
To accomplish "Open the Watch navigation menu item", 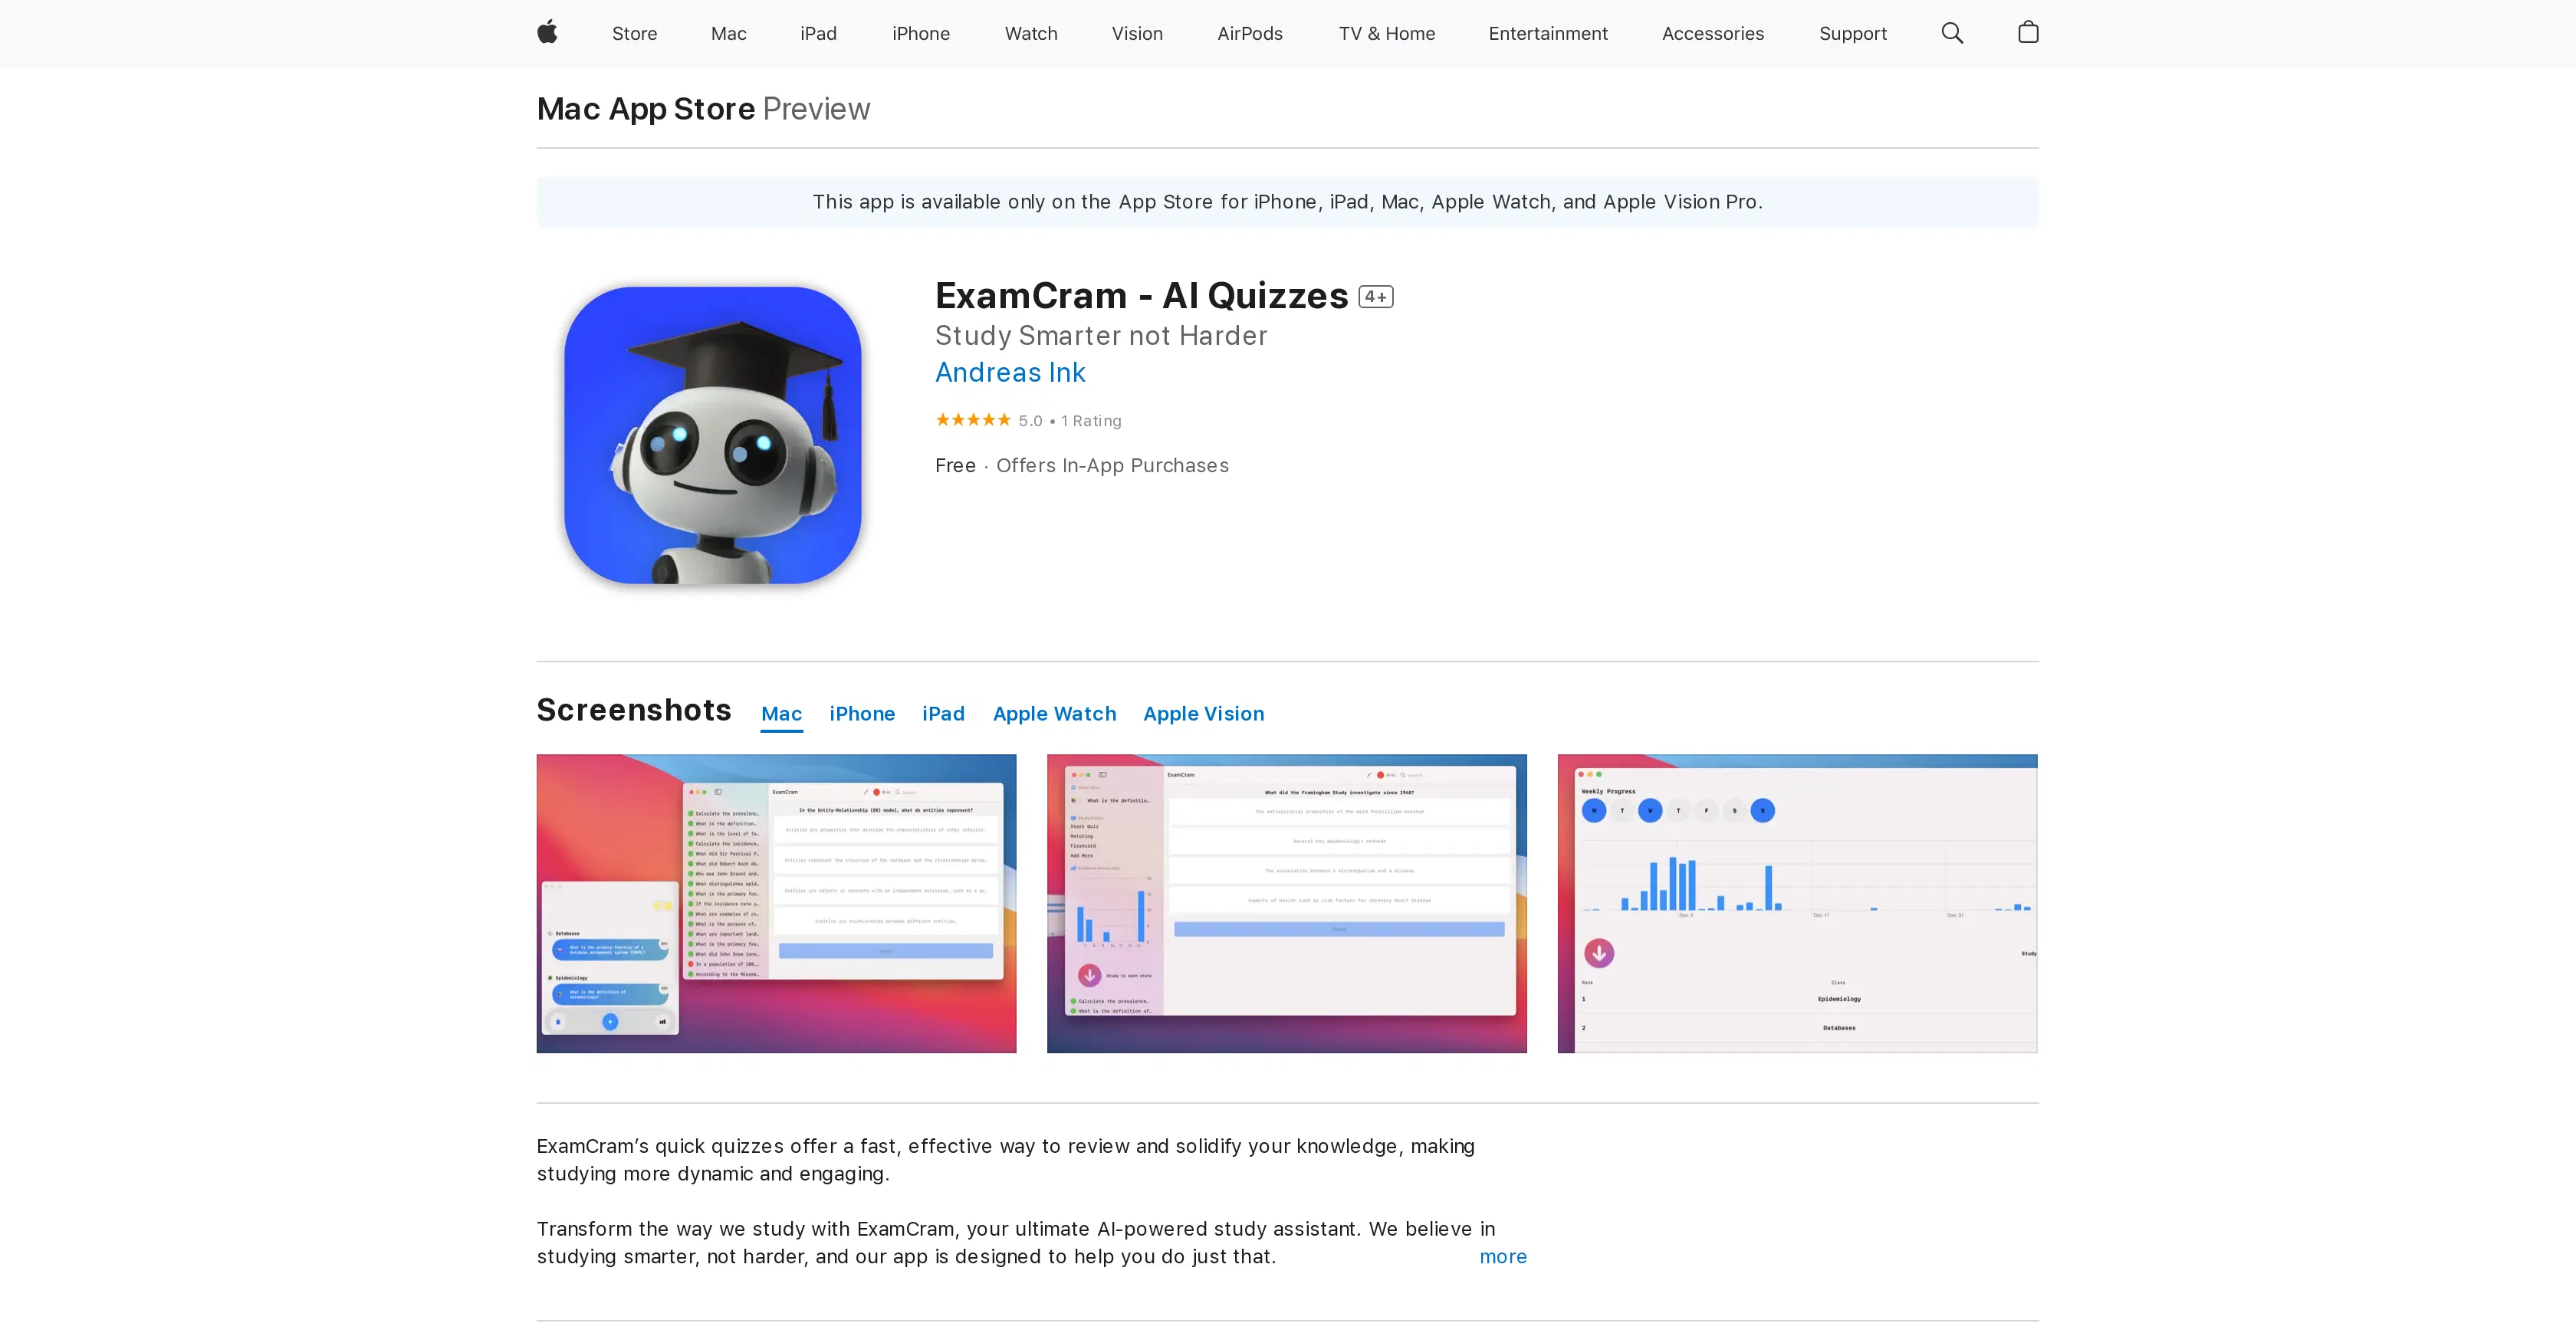I will click(1031, 33).
